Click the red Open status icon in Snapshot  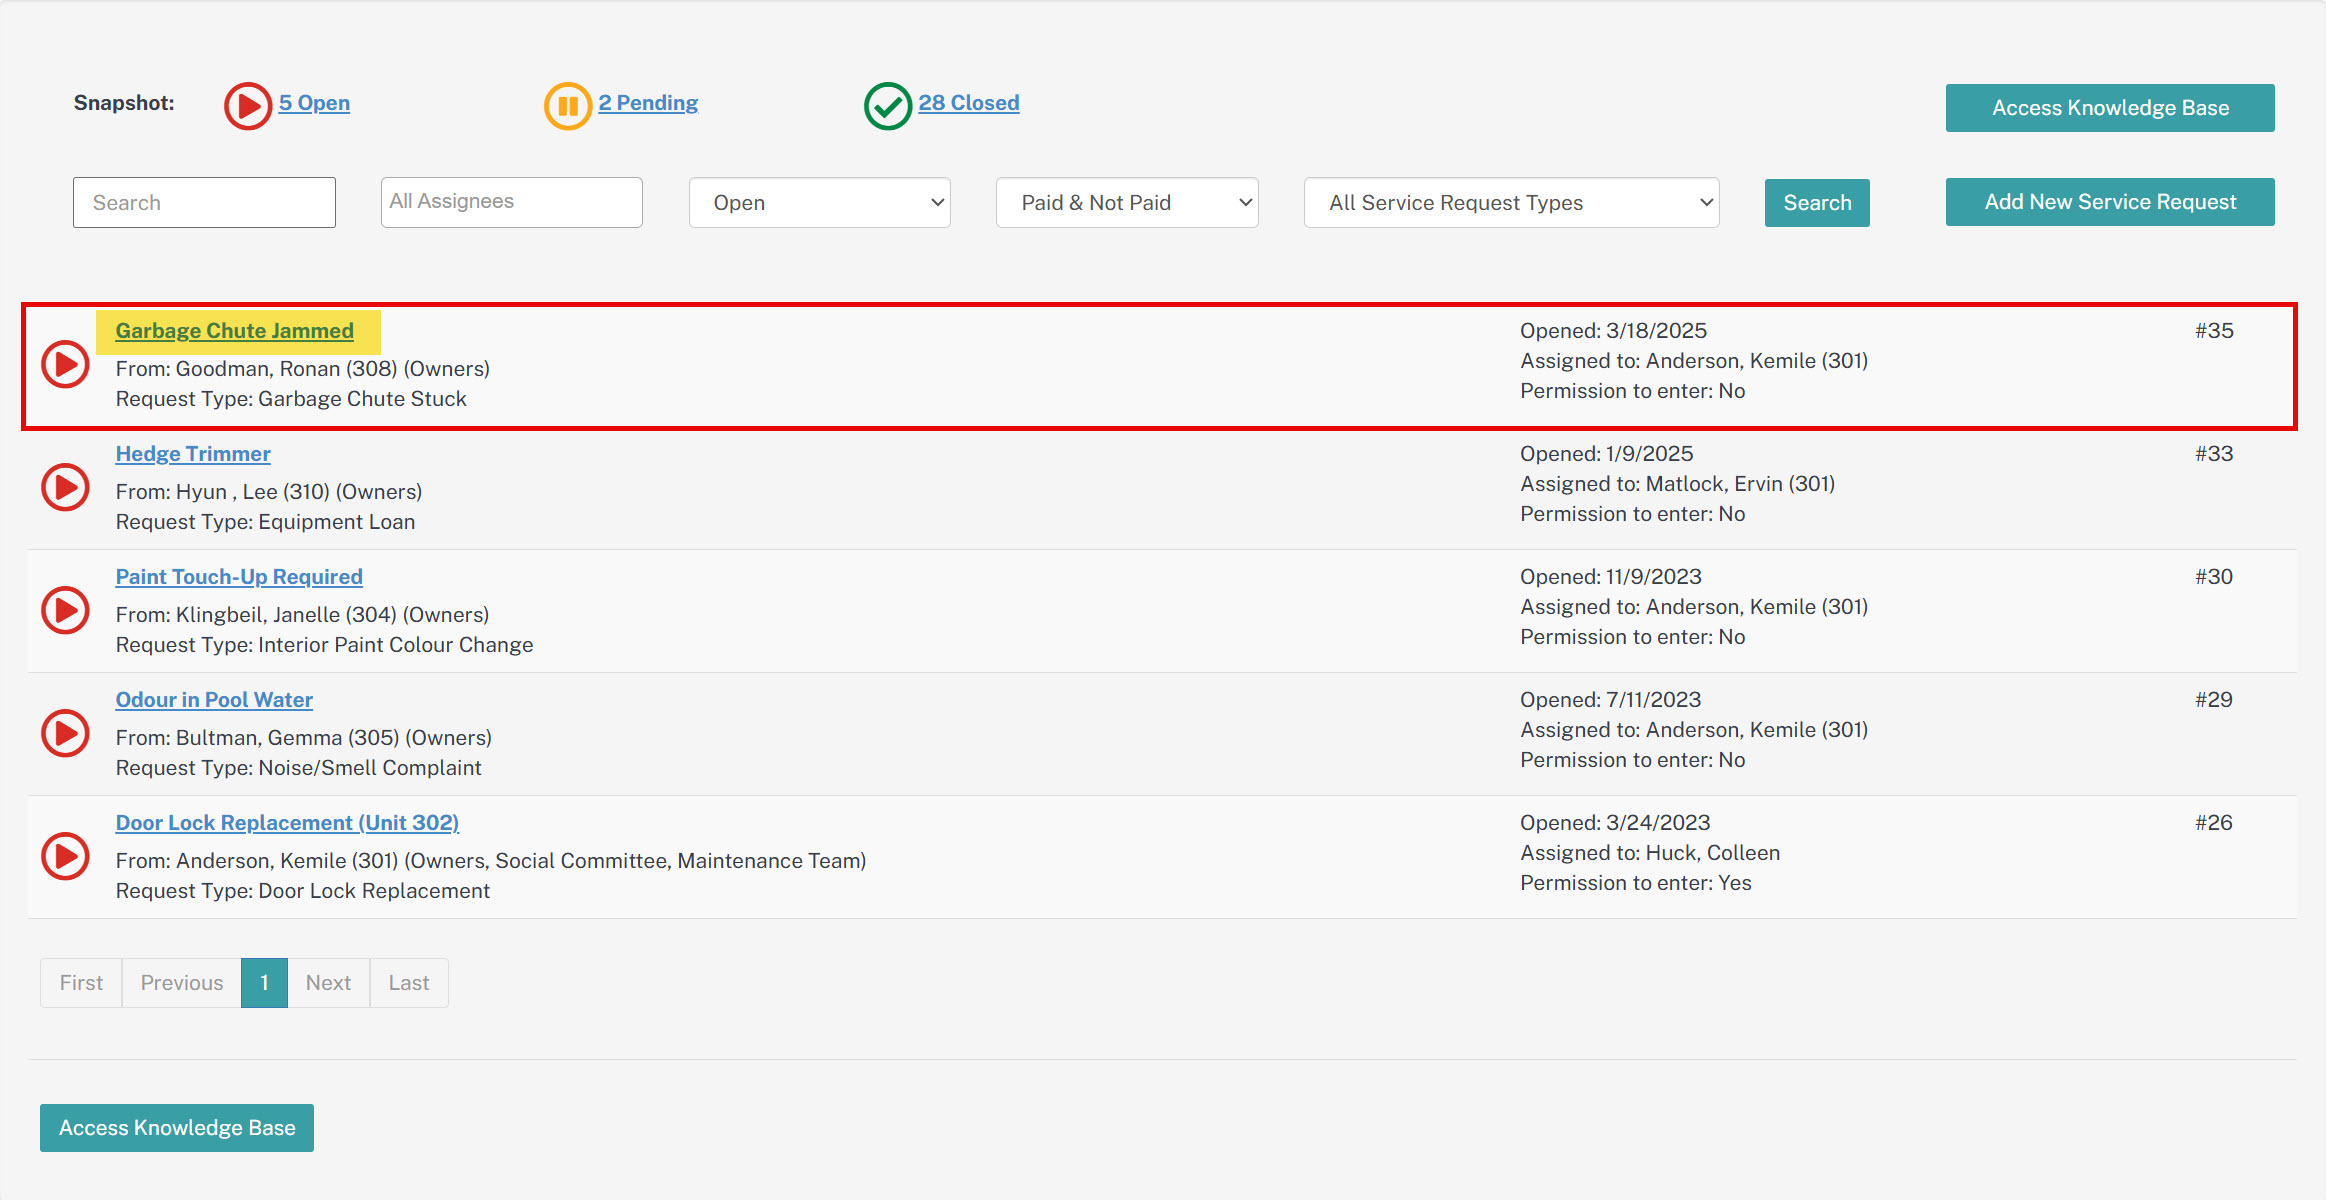[248, 106]
